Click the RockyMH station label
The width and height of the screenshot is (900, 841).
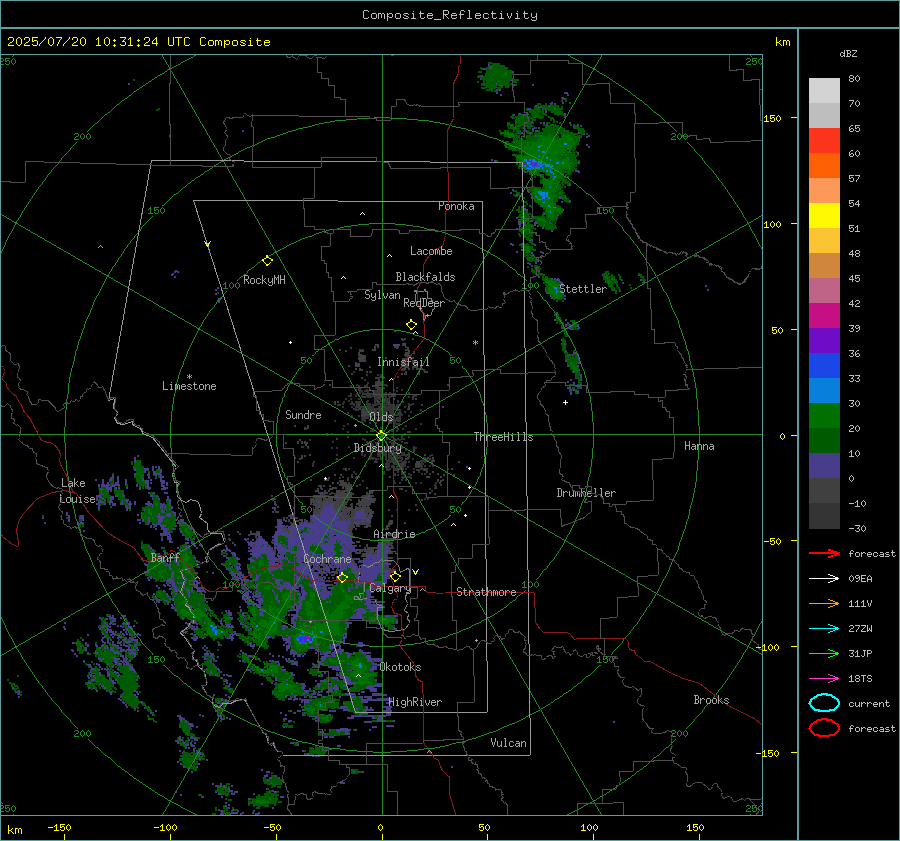coord(264,280)
